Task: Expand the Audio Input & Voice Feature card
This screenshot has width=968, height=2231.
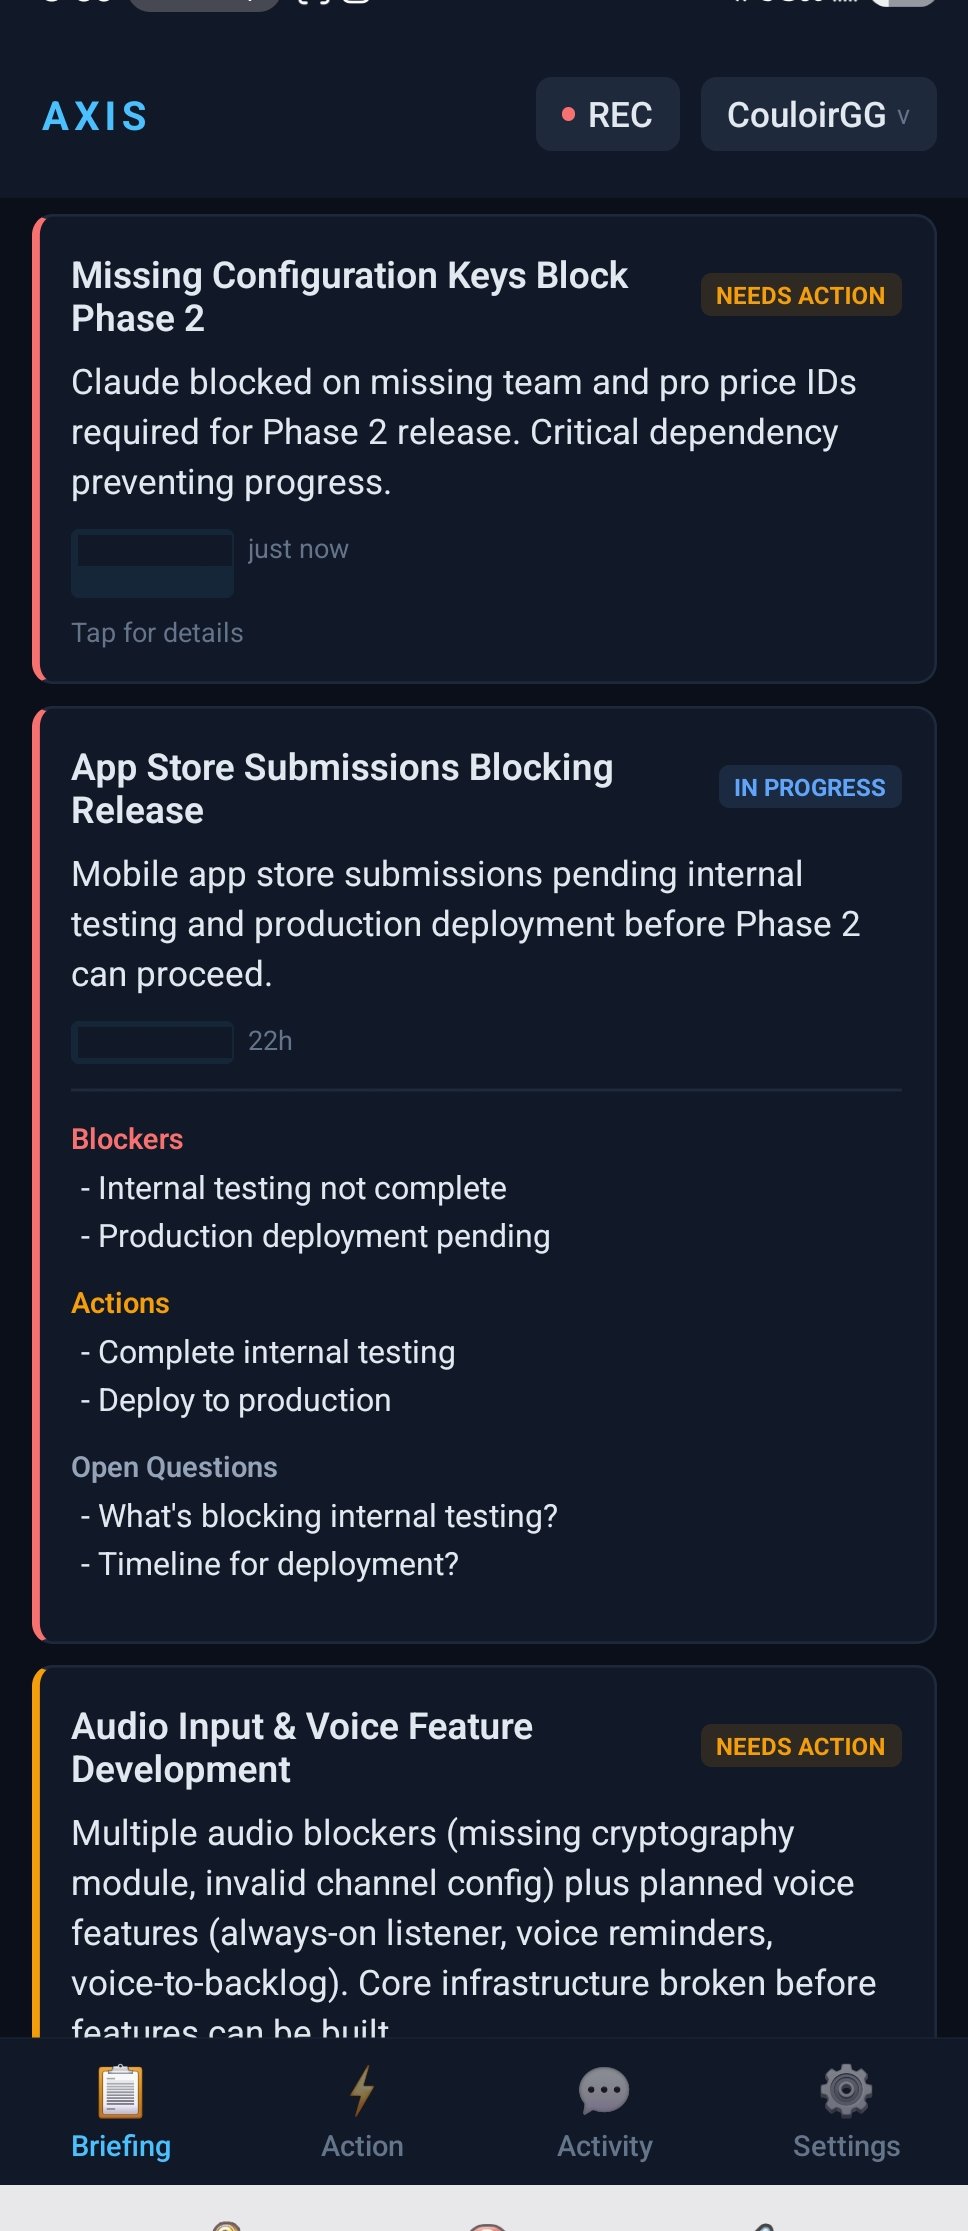Action: pos(302,1747)
